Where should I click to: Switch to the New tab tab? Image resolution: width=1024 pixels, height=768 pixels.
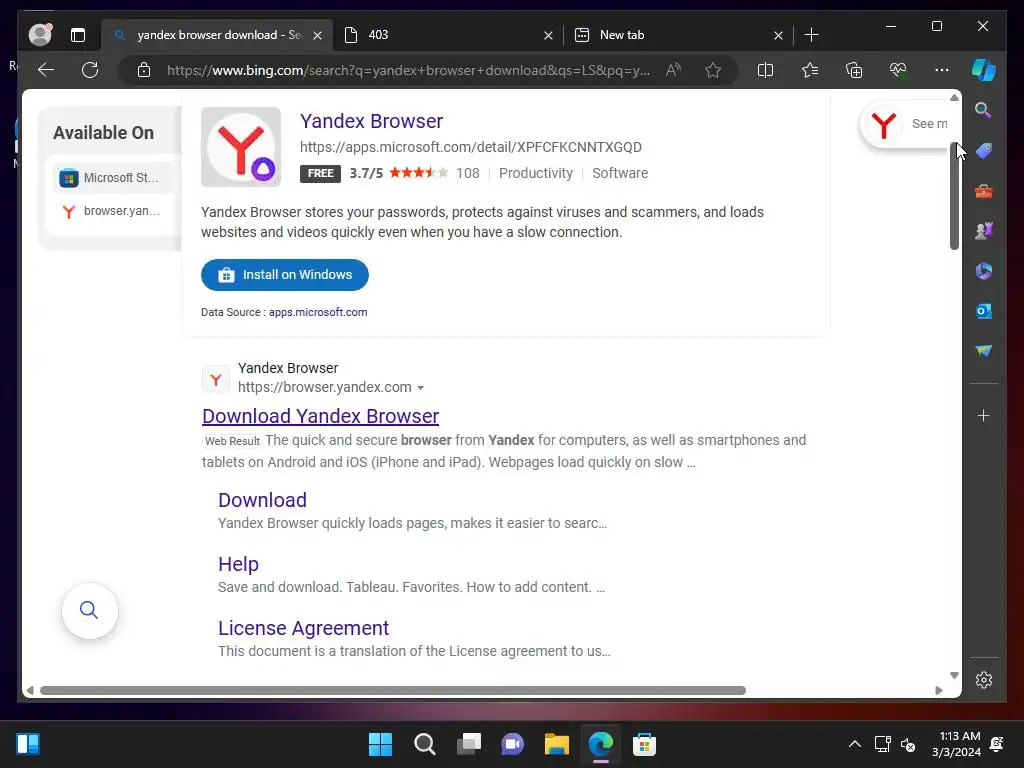(x=676, y=35)
